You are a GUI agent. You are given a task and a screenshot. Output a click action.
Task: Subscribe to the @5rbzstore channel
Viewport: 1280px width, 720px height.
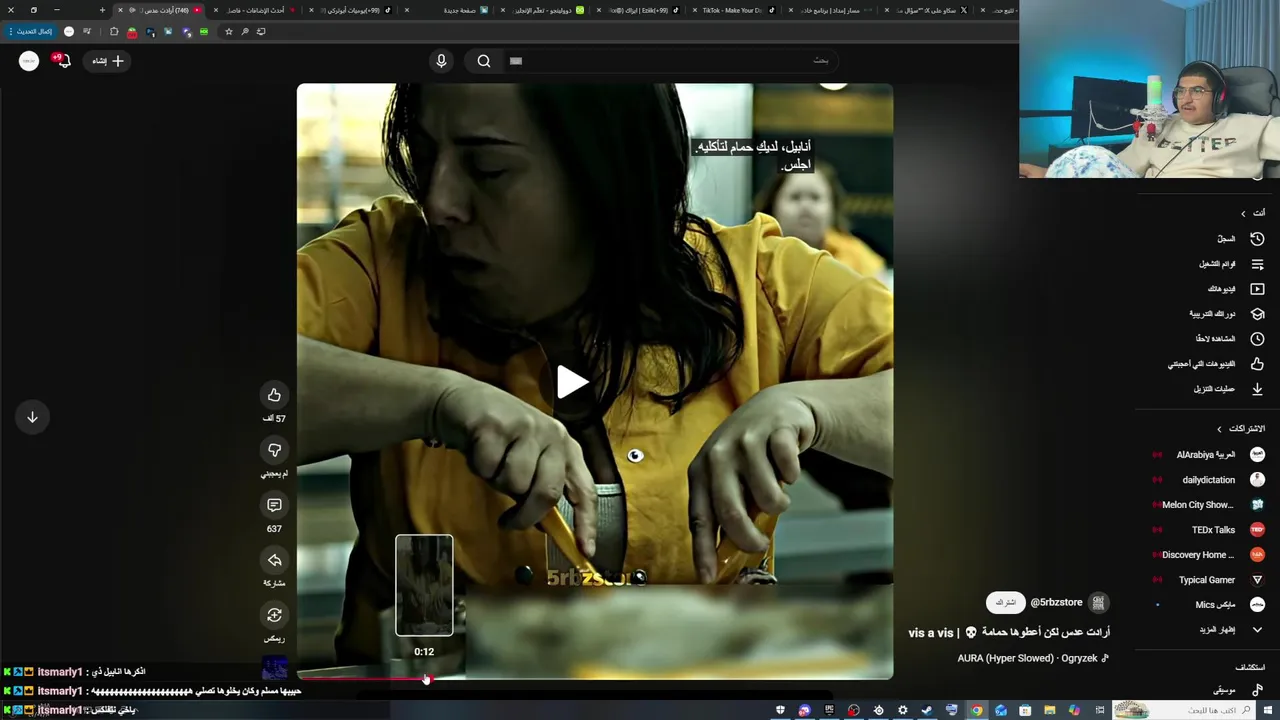[1005, 603]
